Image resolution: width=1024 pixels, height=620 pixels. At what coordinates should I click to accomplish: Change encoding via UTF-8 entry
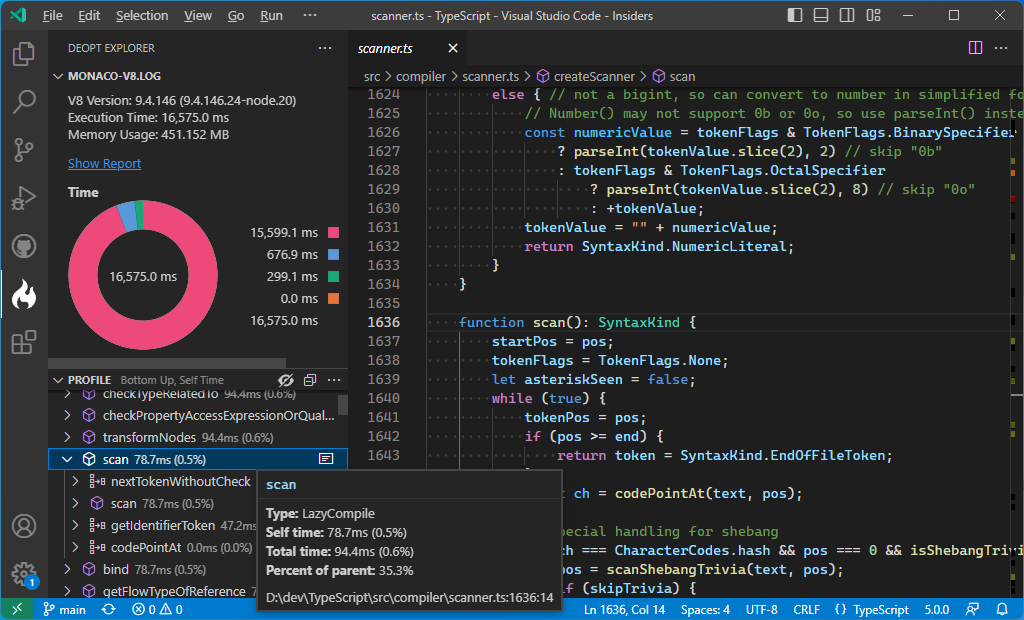pyautogui.click(x=761, y=609)
